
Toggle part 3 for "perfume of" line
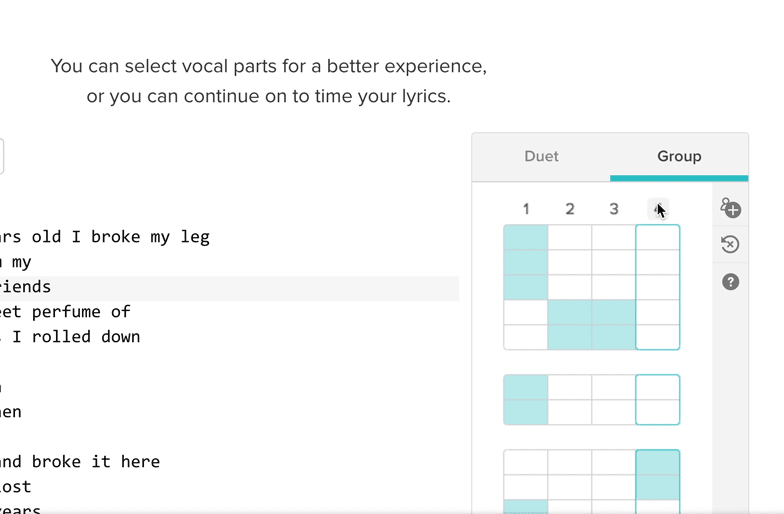click(614, 312)
